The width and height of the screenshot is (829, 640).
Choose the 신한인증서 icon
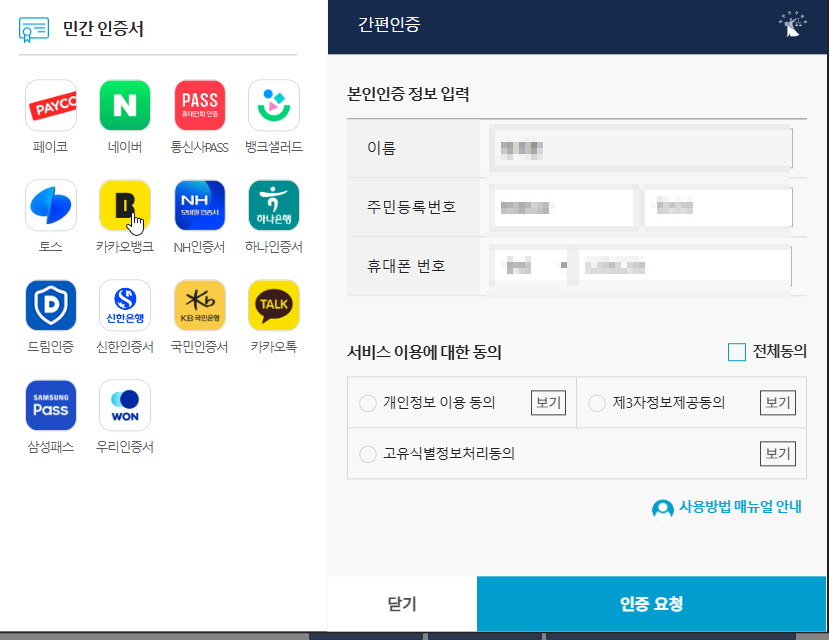point(125,305)
